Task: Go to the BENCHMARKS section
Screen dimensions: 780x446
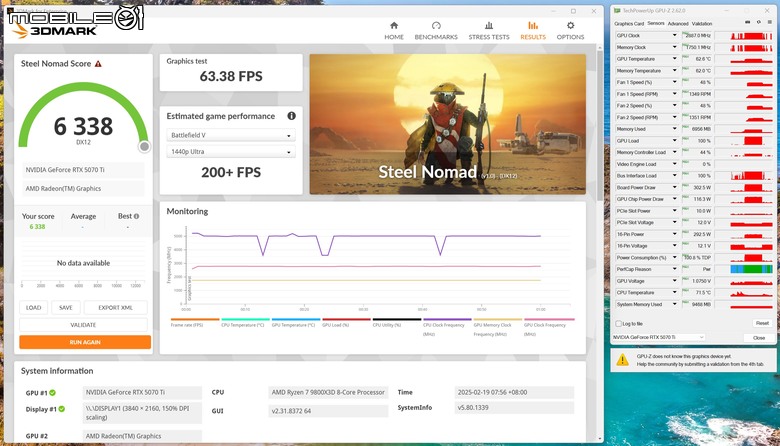Action: tap(436, 31)
